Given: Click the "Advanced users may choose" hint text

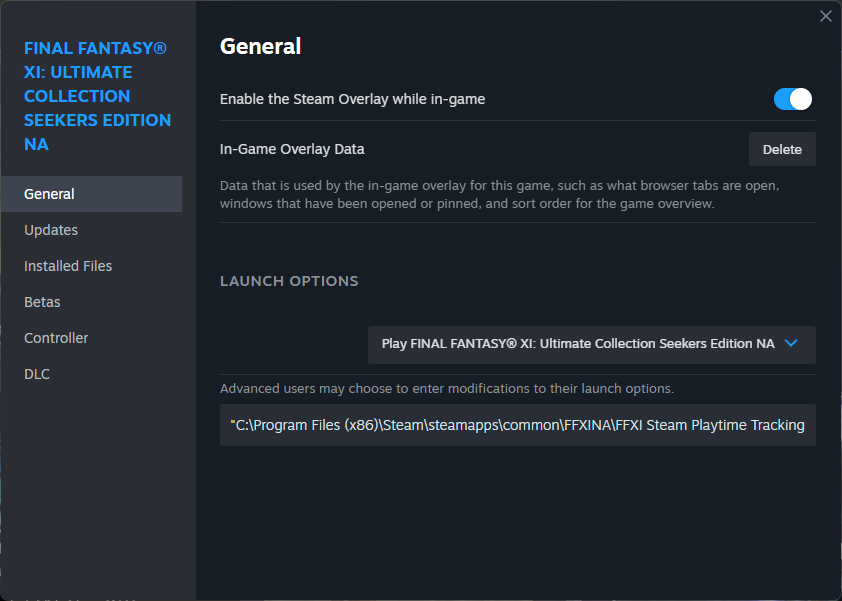Looking at the screenshot, I should pos(447,388).
